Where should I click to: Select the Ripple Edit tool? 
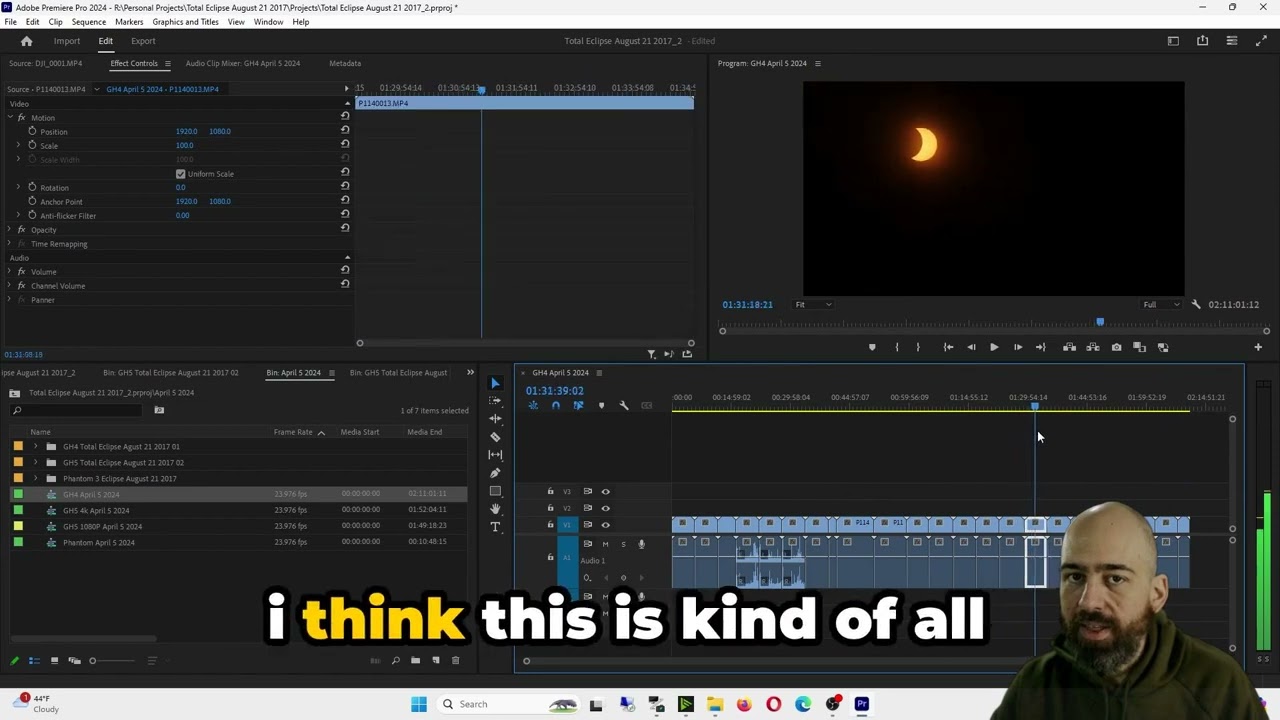[495, 419]
